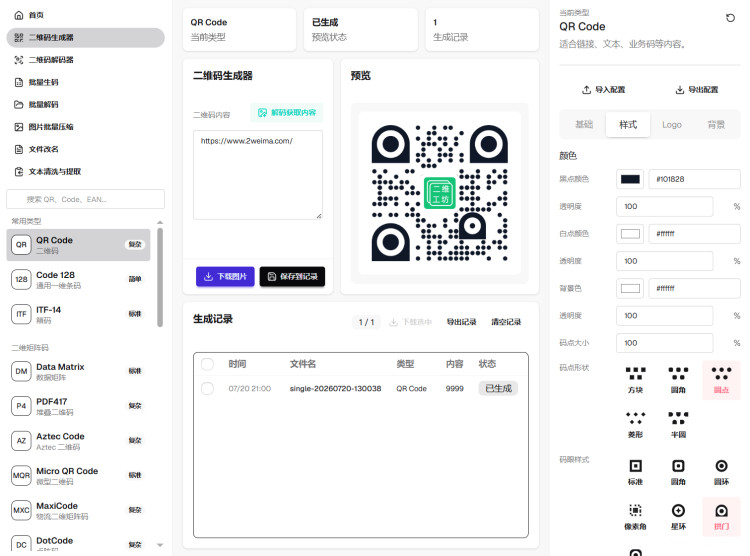Image resolution: width=750 pixels, height=556 pixels.
Task: Select 标准 eye style
Action: 635,472
